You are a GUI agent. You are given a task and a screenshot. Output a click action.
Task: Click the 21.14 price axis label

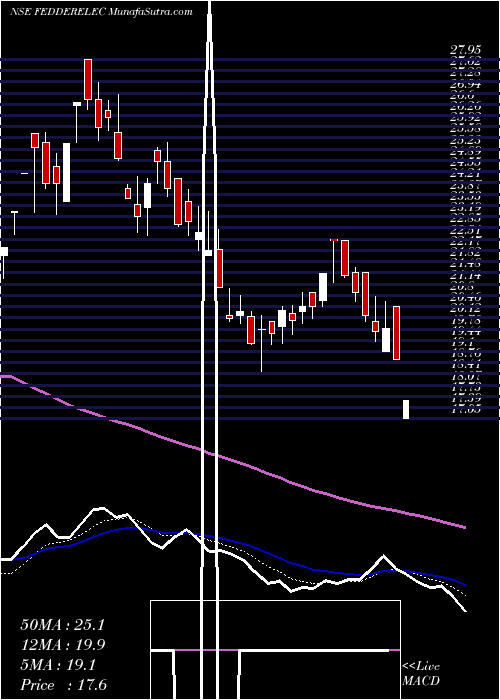[x=465, y=275]
